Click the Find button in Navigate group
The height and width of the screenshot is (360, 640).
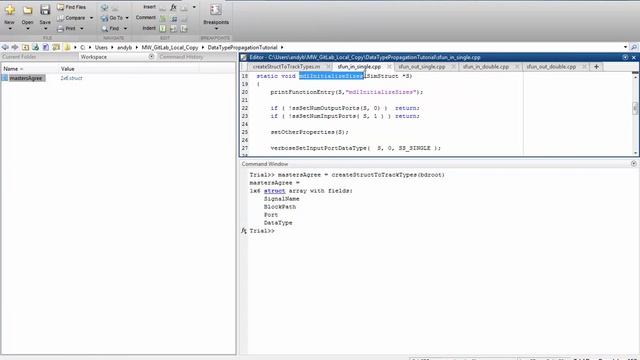coord(110,29)
